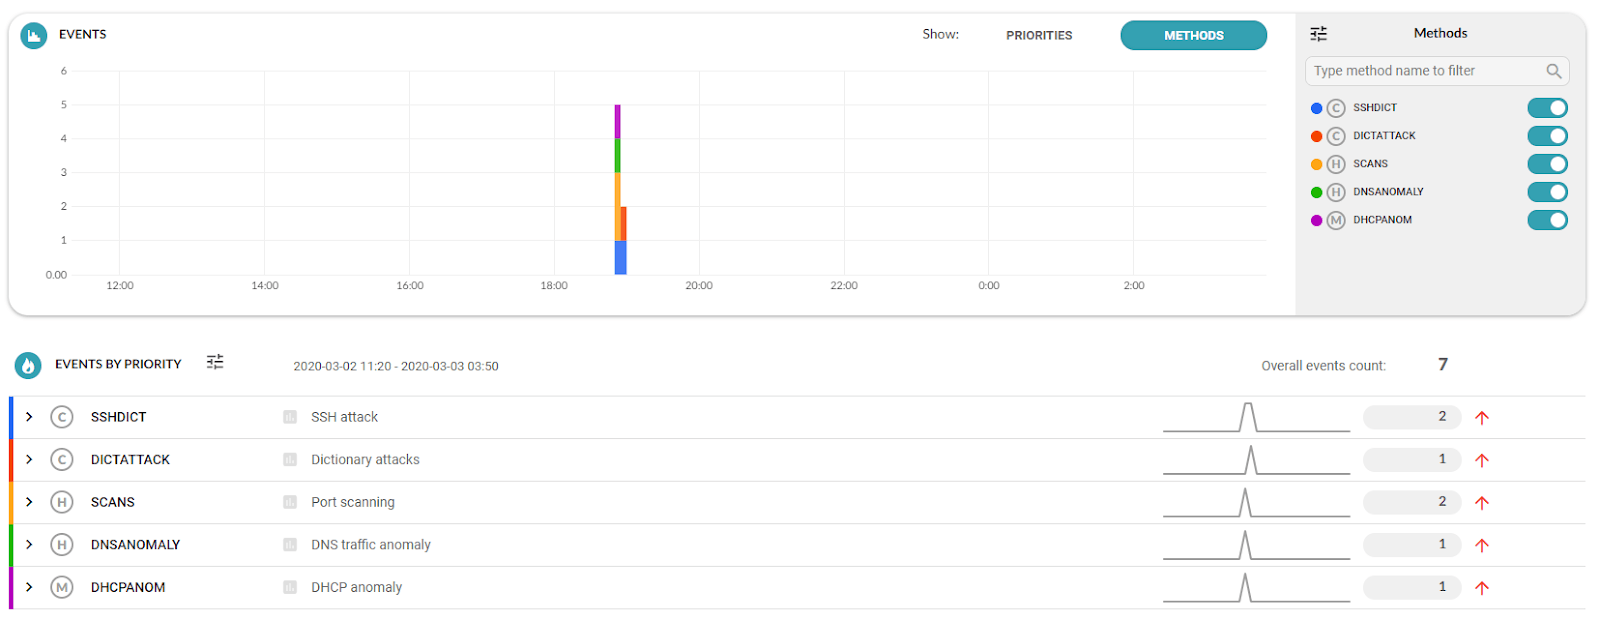
Task: Click the orange-red DICTATTACK legend color dot
Action: (x=1316, y=136)
